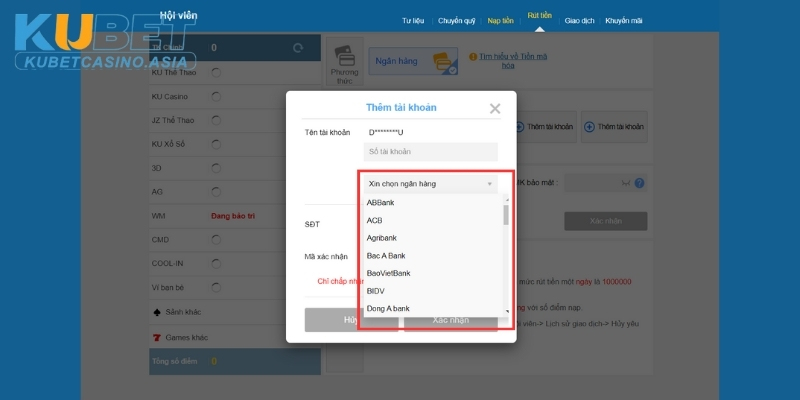Refresh the KU Casino balance

coord(216,96)
